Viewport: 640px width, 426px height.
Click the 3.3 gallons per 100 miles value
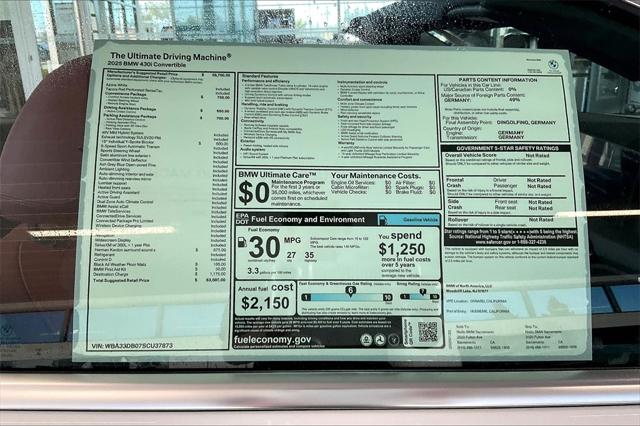click(x=253, y=271)
